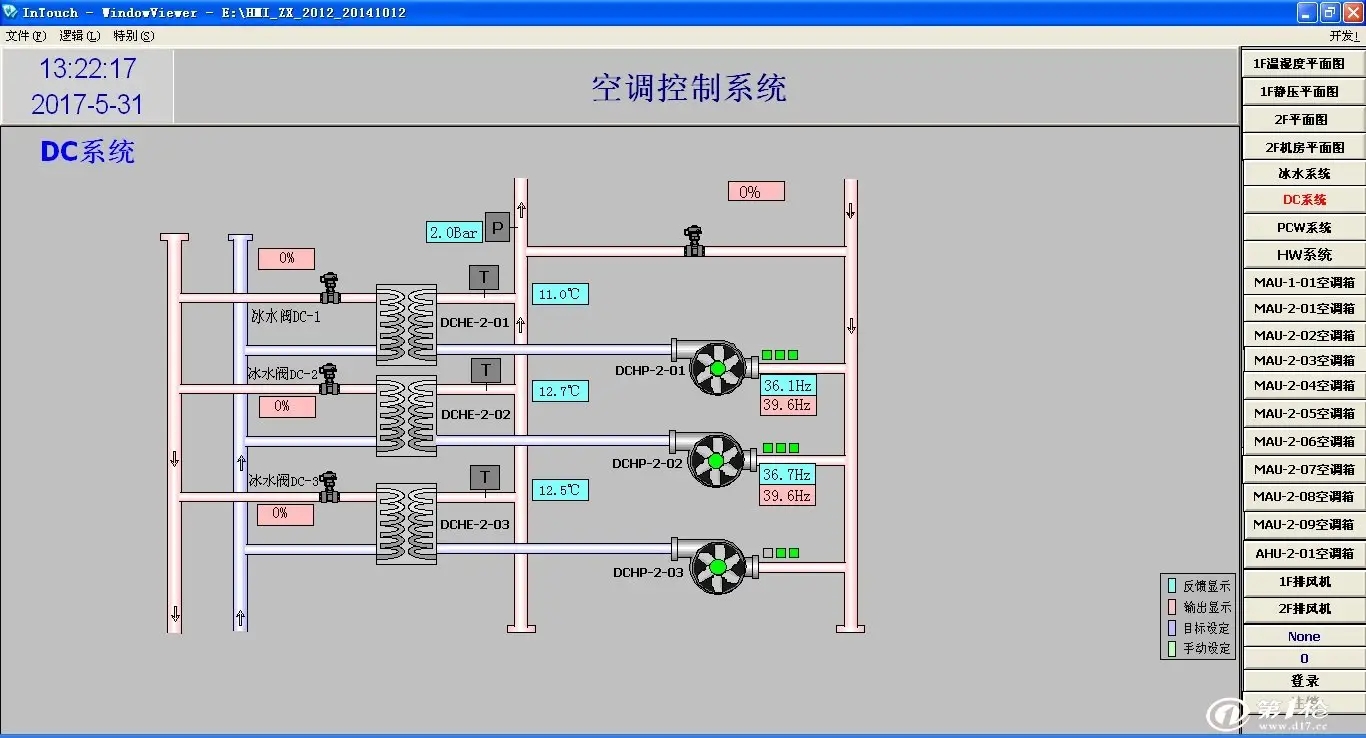Open the 1F静压平面图 page
Screen dimensions: 1366x738
click(1304, 91)
